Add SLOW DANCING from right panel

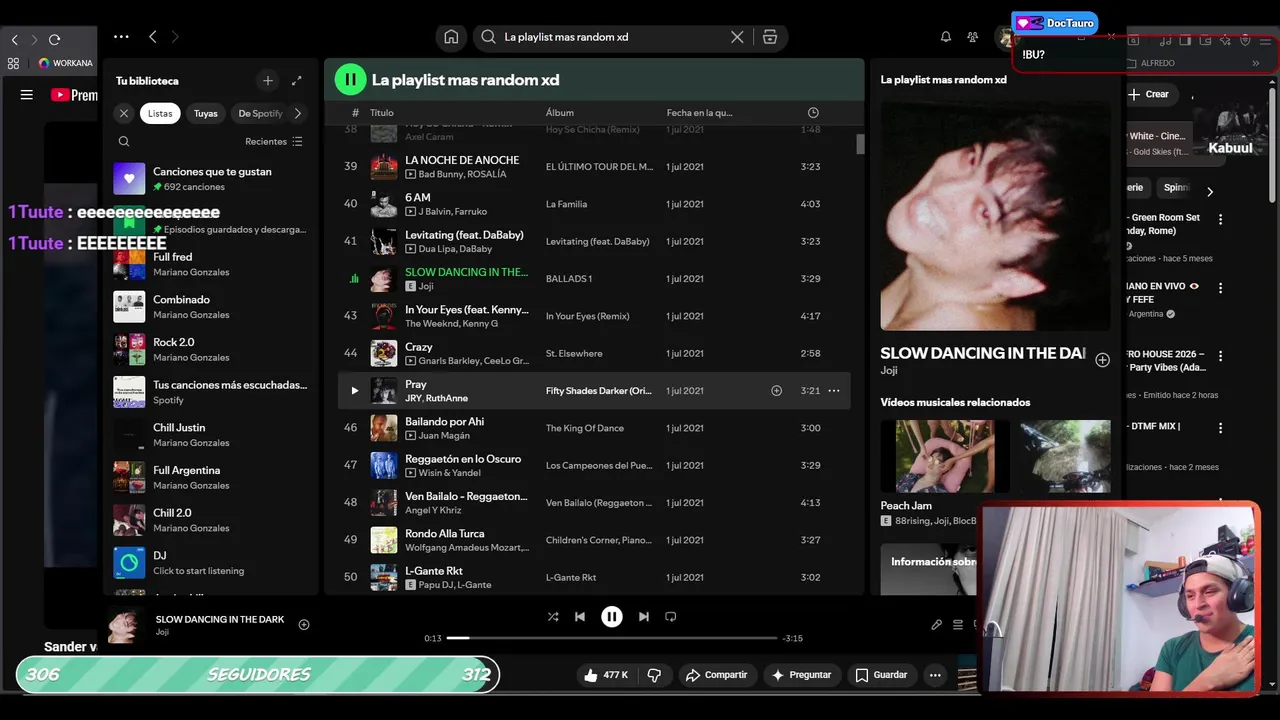pos(1102,360)
